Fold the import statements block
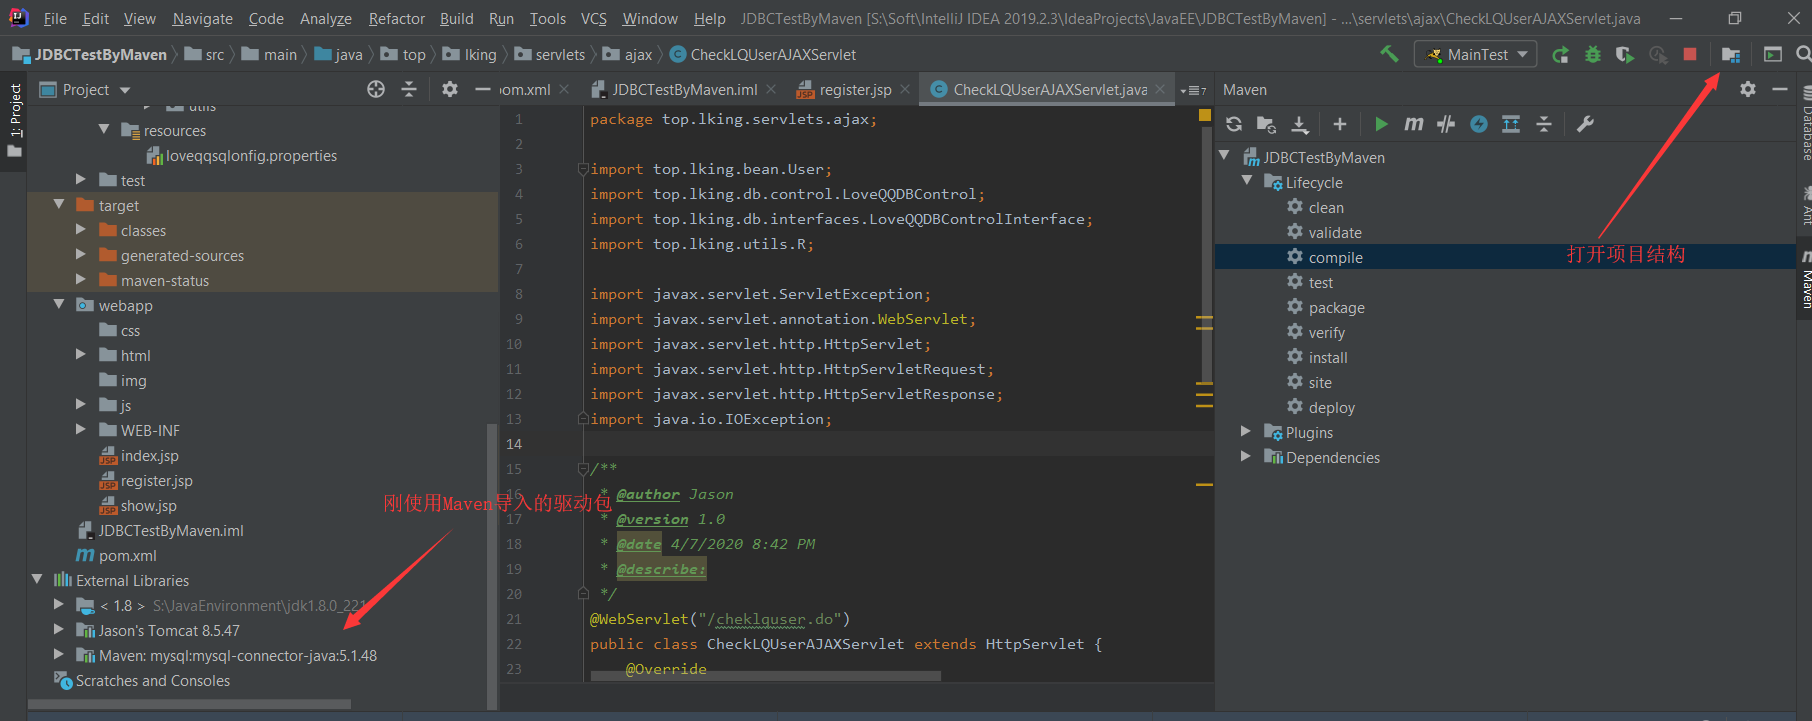This screenshot has width=1812, height=721. pyautogui.click(x=583, y=169)
